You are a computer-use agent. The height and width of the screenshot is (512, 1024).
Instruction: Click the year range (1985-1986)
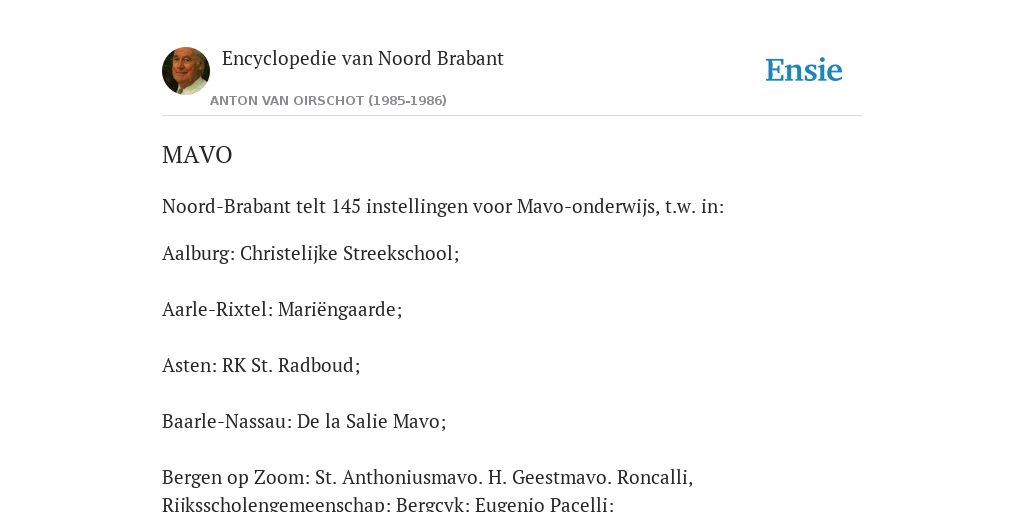408,101
